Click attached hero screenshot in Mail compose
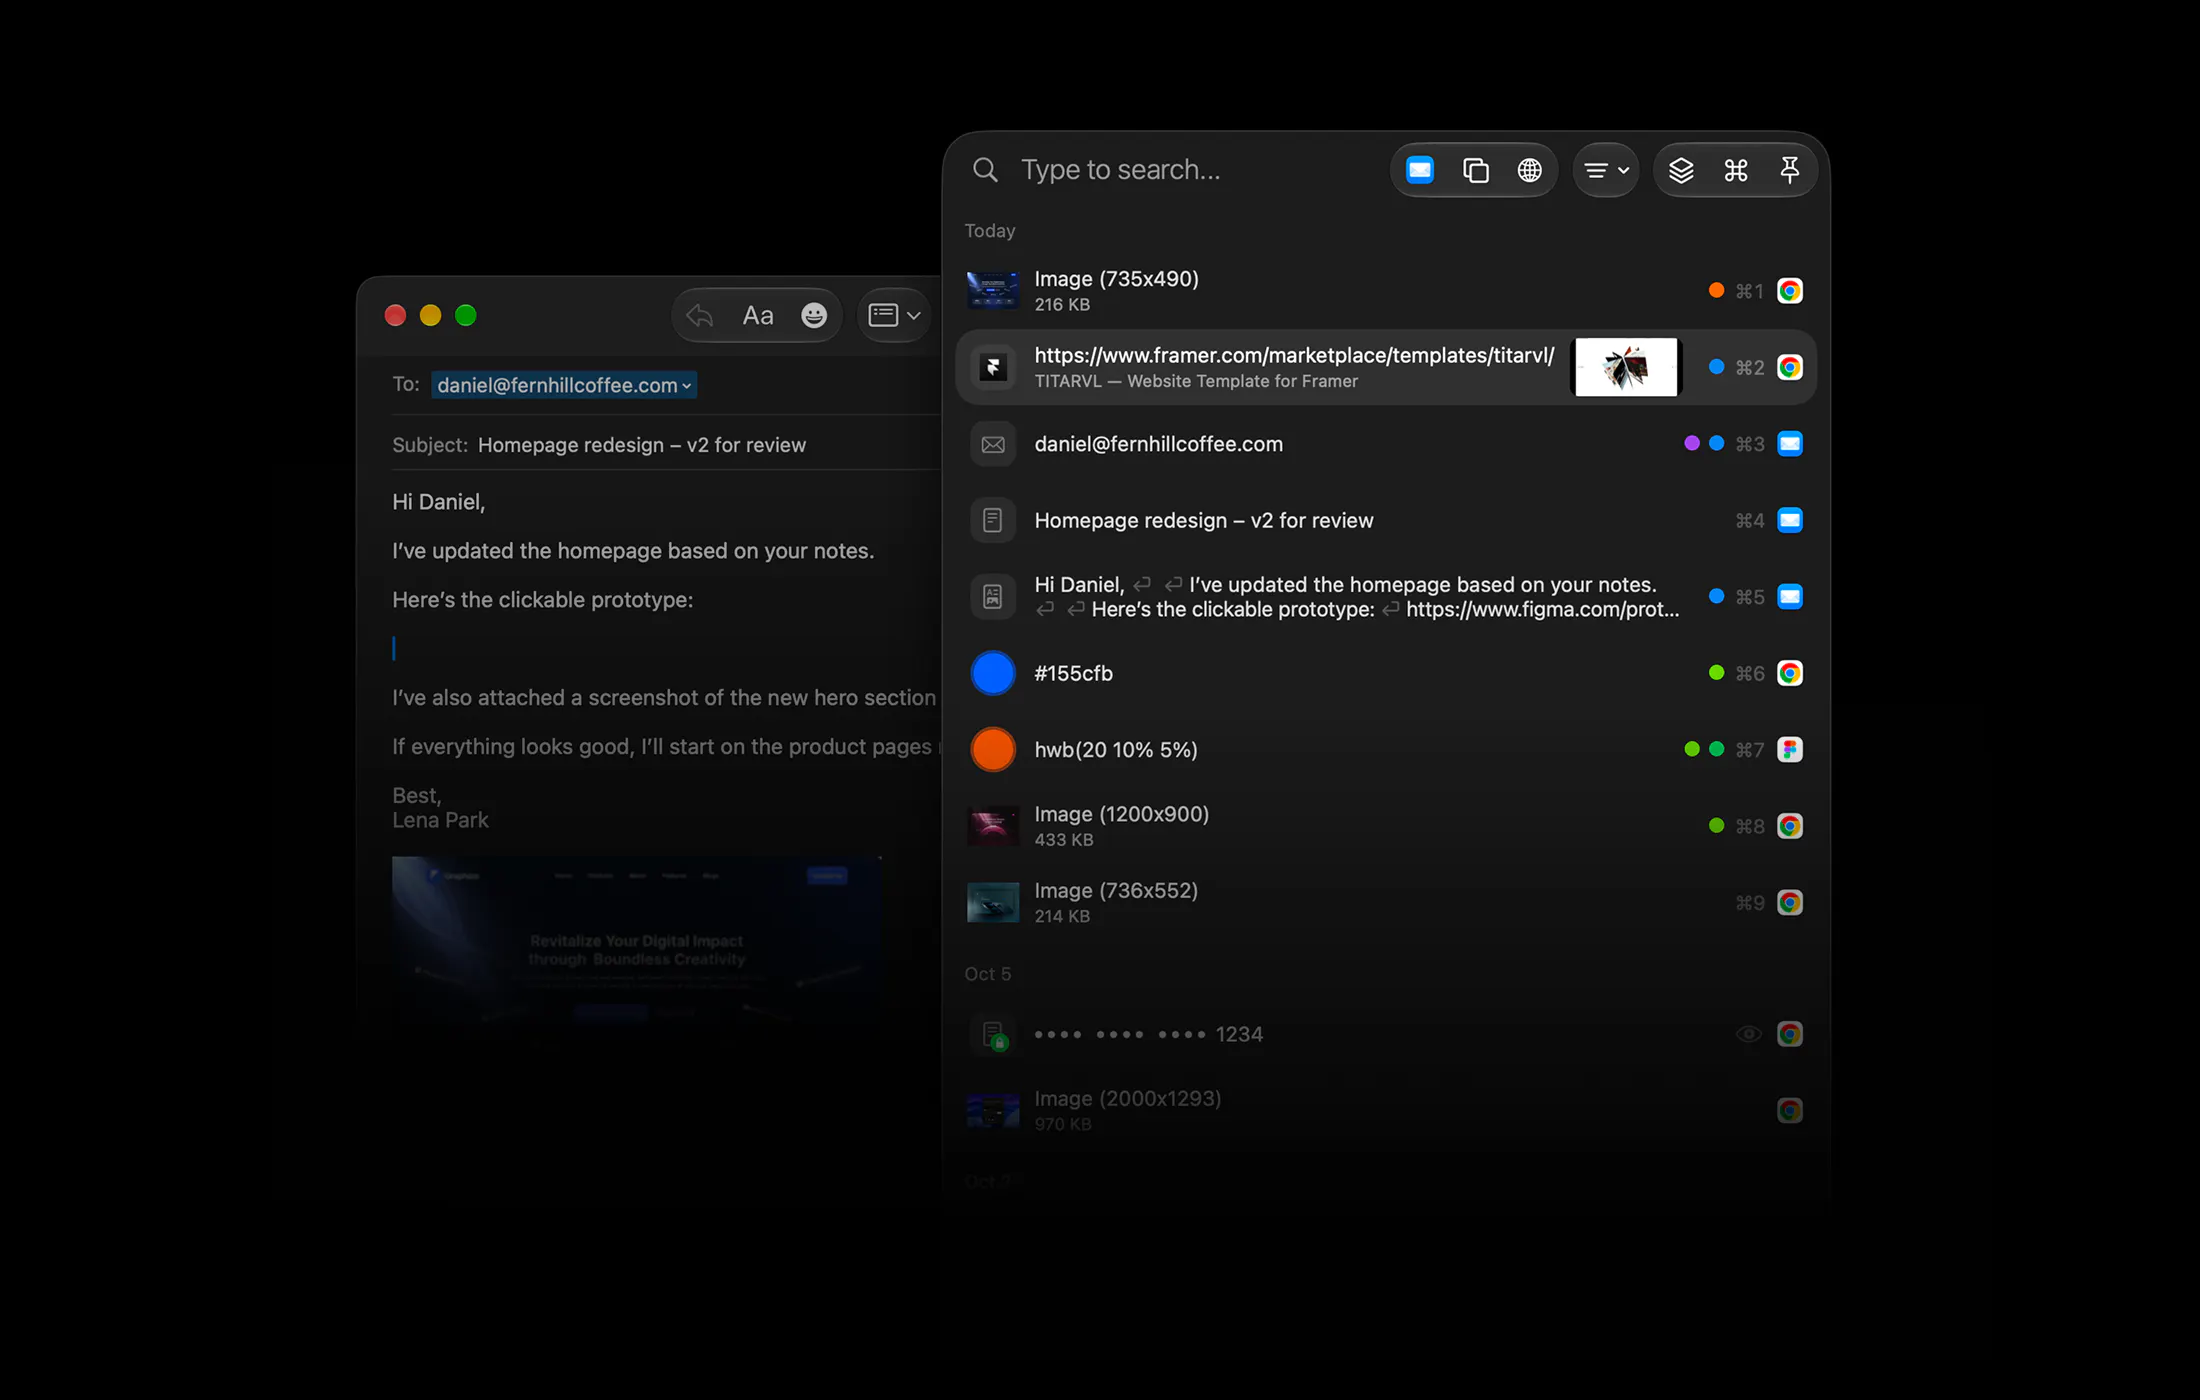This screenshot has width=2200, height=1400. 636,940
